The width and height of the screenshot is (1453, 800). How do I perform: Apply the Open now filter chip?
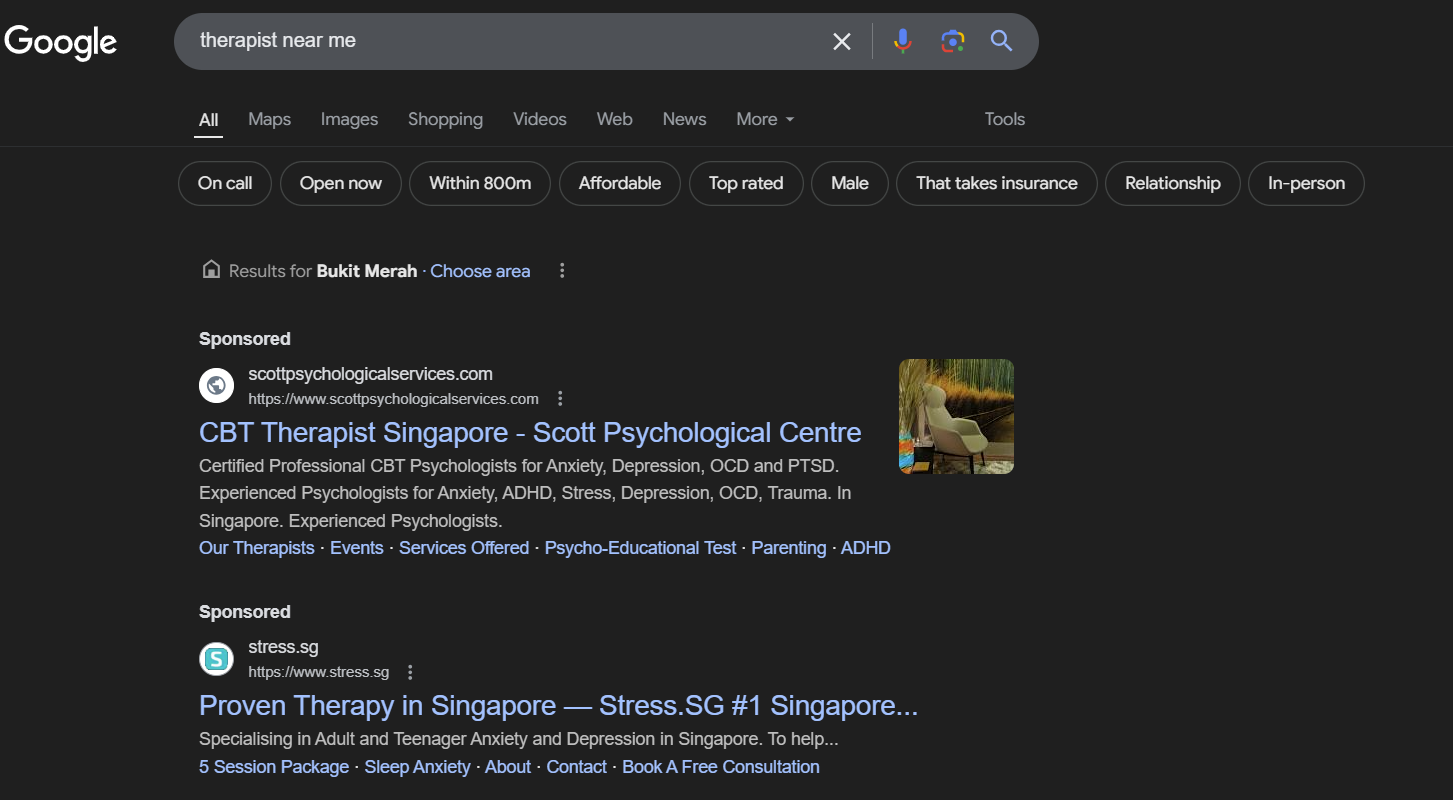(341, 183)
